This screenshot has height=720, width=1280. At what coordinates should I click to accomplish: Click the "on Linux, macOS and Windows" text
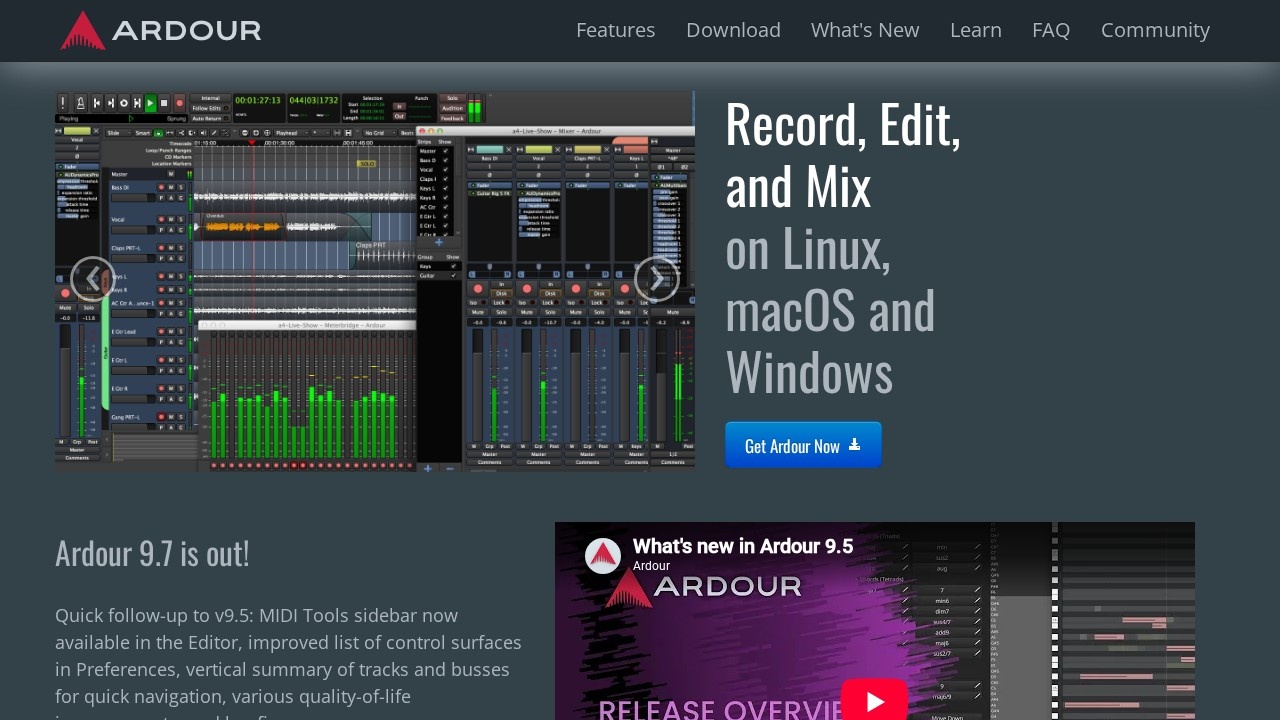830,310
